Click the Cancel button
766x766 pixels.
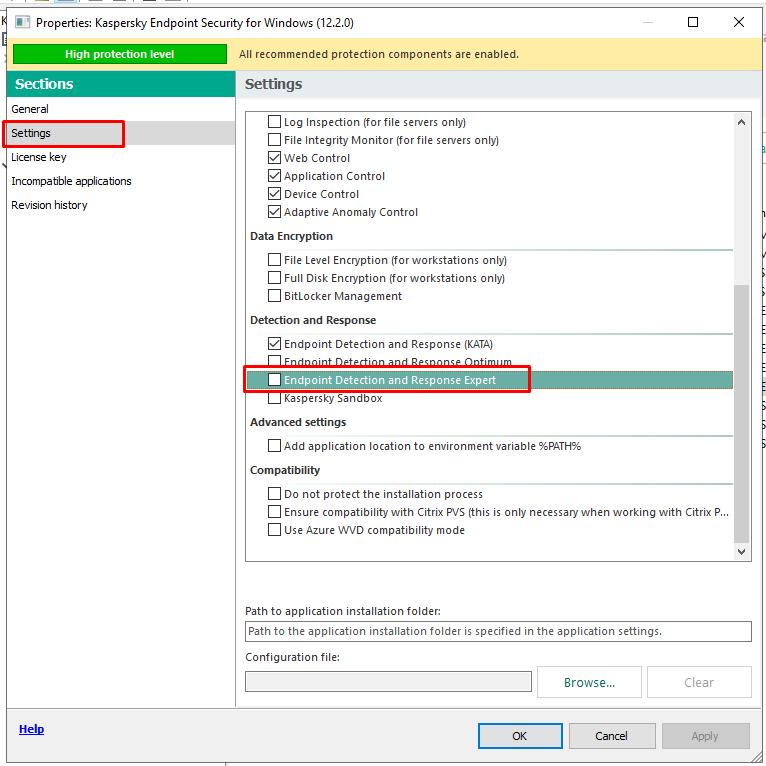[x=612, y=736]
